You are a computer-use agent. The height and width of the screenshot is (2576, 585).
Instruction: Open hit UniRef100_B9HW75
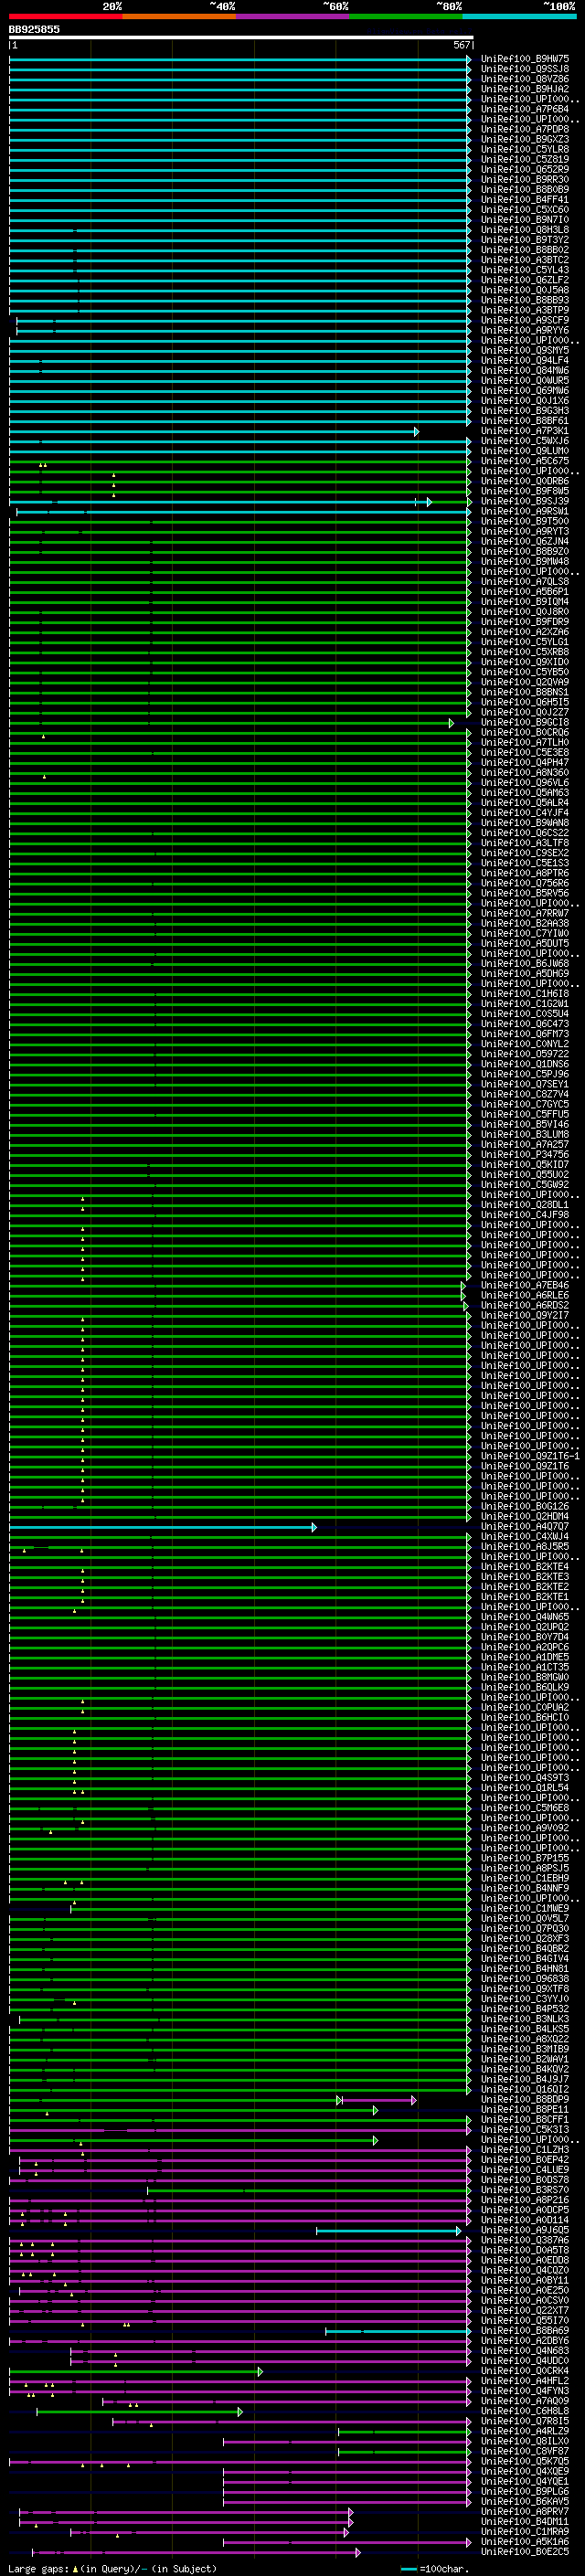[x=524, y=59]
